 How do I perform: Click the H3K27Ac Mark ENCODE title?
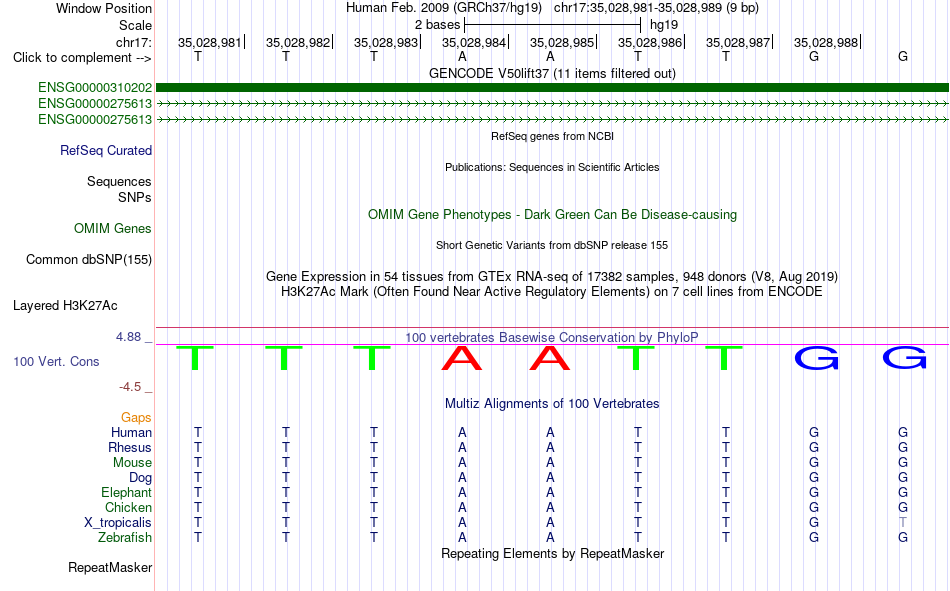(552, 292)
